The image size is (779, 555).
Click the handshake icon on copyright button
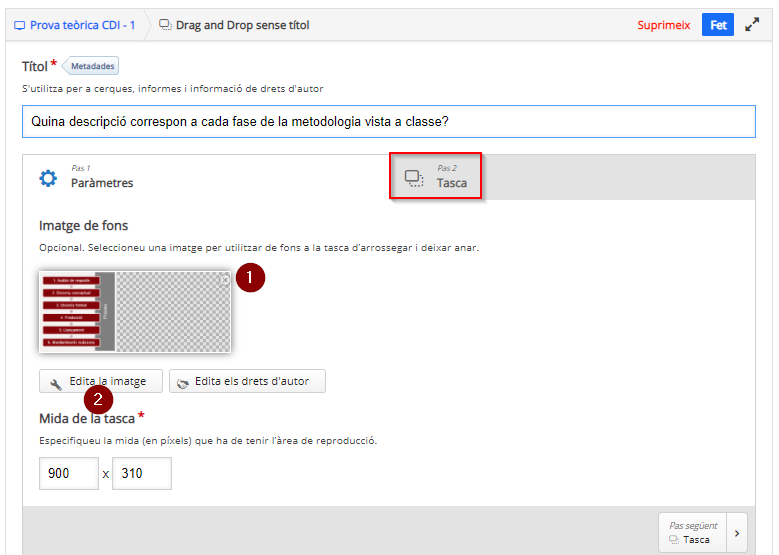[183, 384]
